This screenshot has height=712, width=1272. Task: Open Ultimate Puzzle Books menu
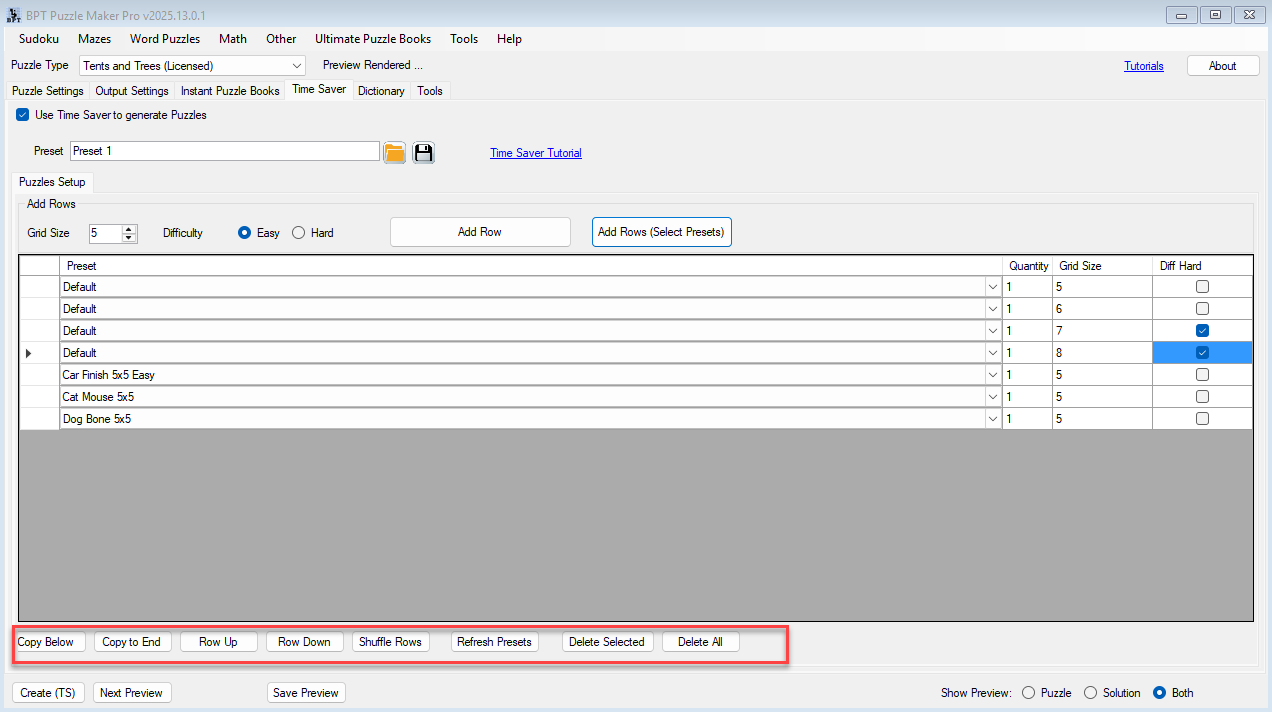coord(373,39)
